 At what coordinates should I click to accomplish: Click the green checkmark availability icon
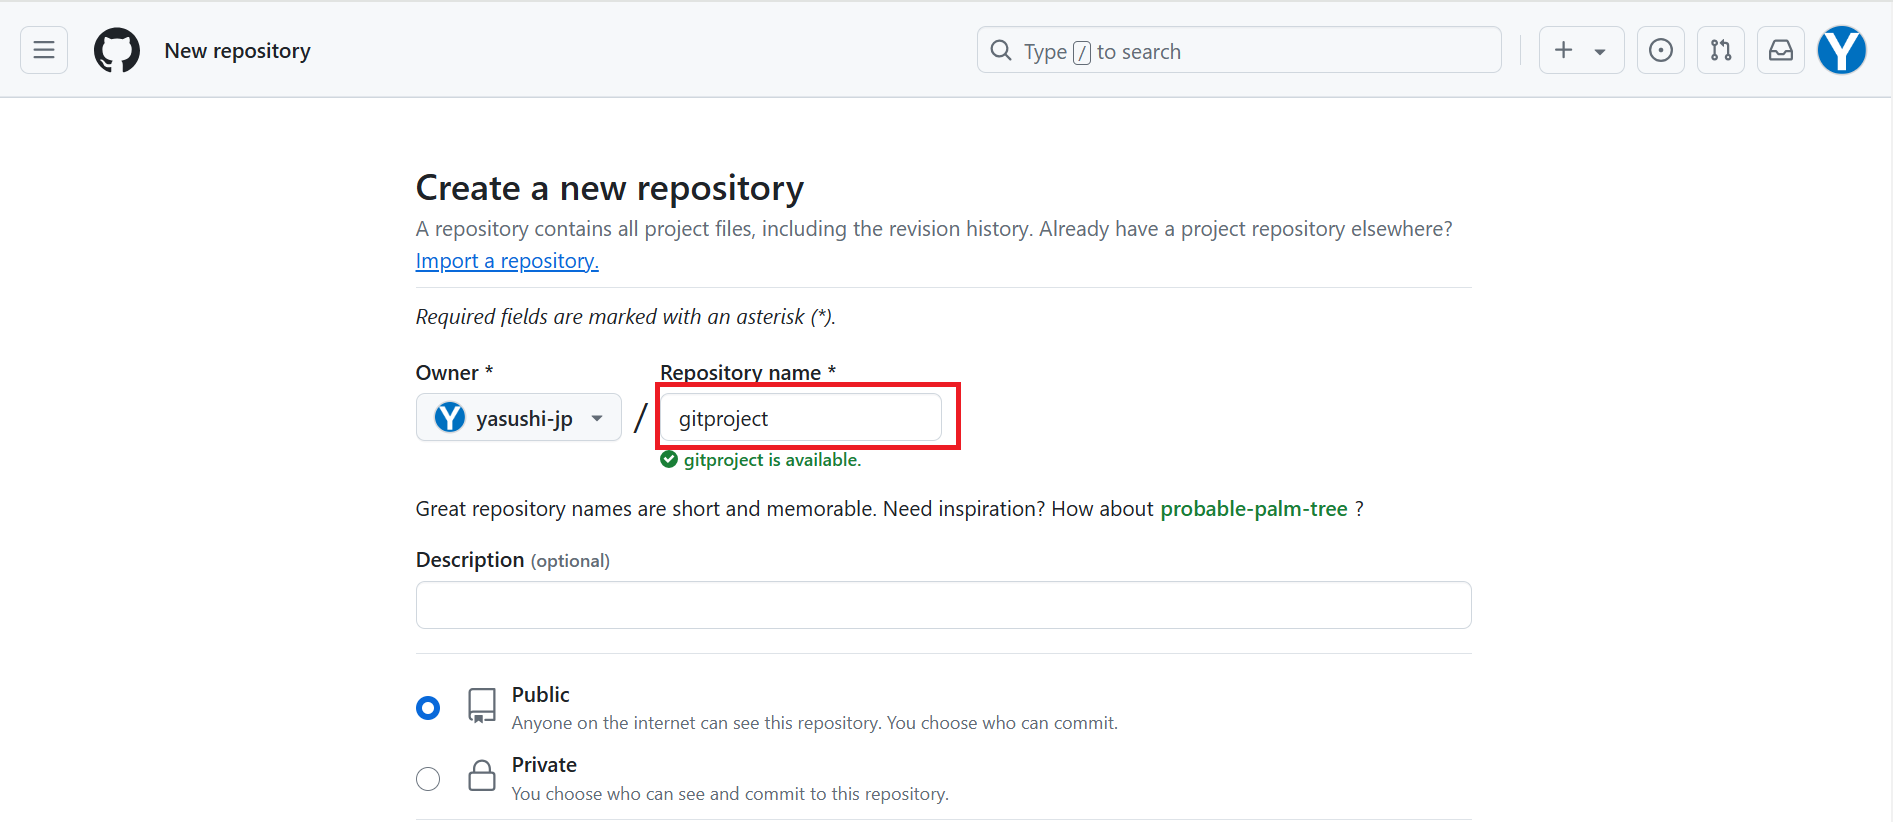pos(668,459)
